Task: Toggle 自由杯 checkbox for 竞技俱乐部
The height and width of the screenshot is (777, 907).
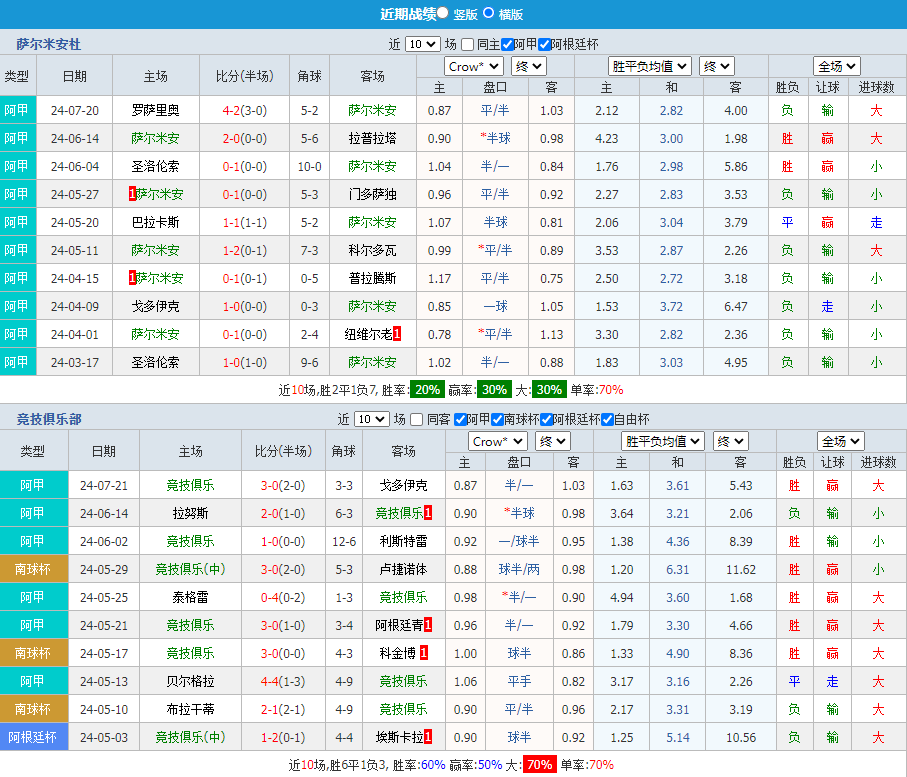Action: 607,419
